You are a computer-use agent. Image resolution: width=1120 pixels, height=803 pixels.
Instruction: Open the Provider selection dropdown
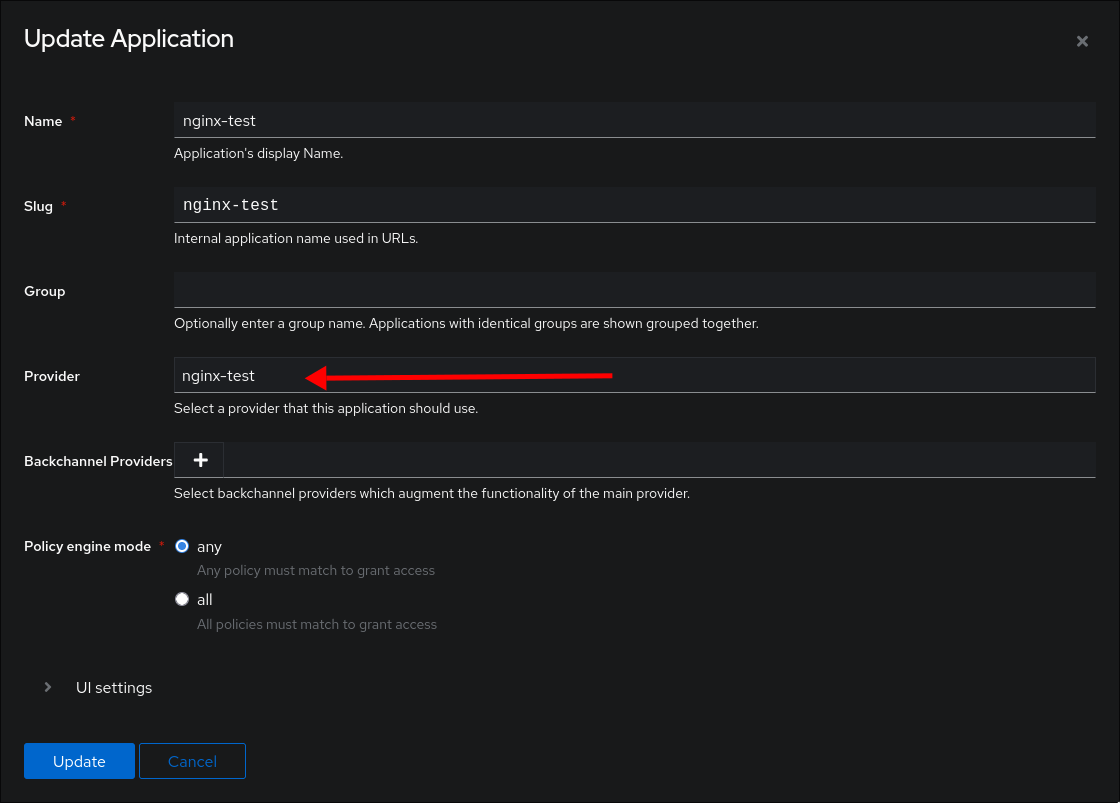tap(634, 375)
